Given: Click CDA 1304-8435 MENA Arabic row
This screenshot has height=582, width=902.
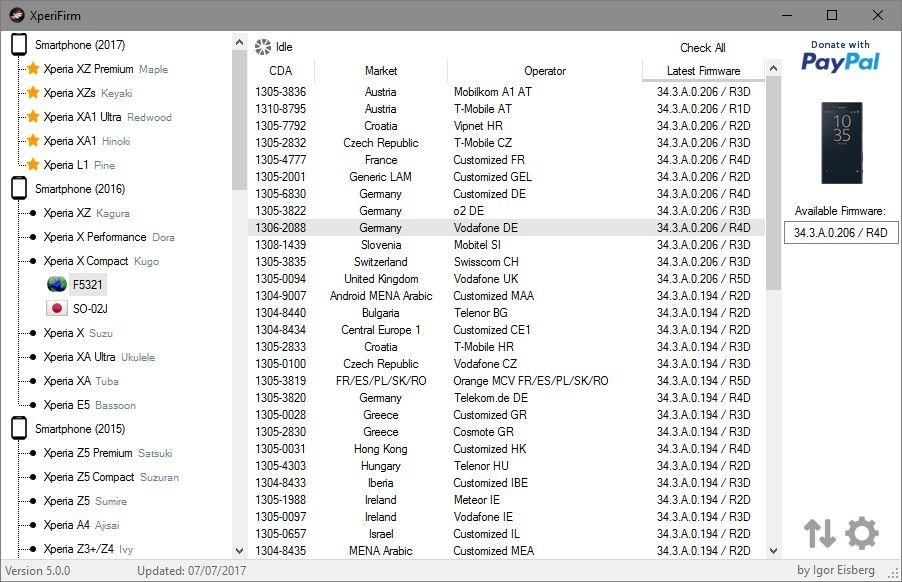Looking at the screenshot, I should tap(506, 550).
